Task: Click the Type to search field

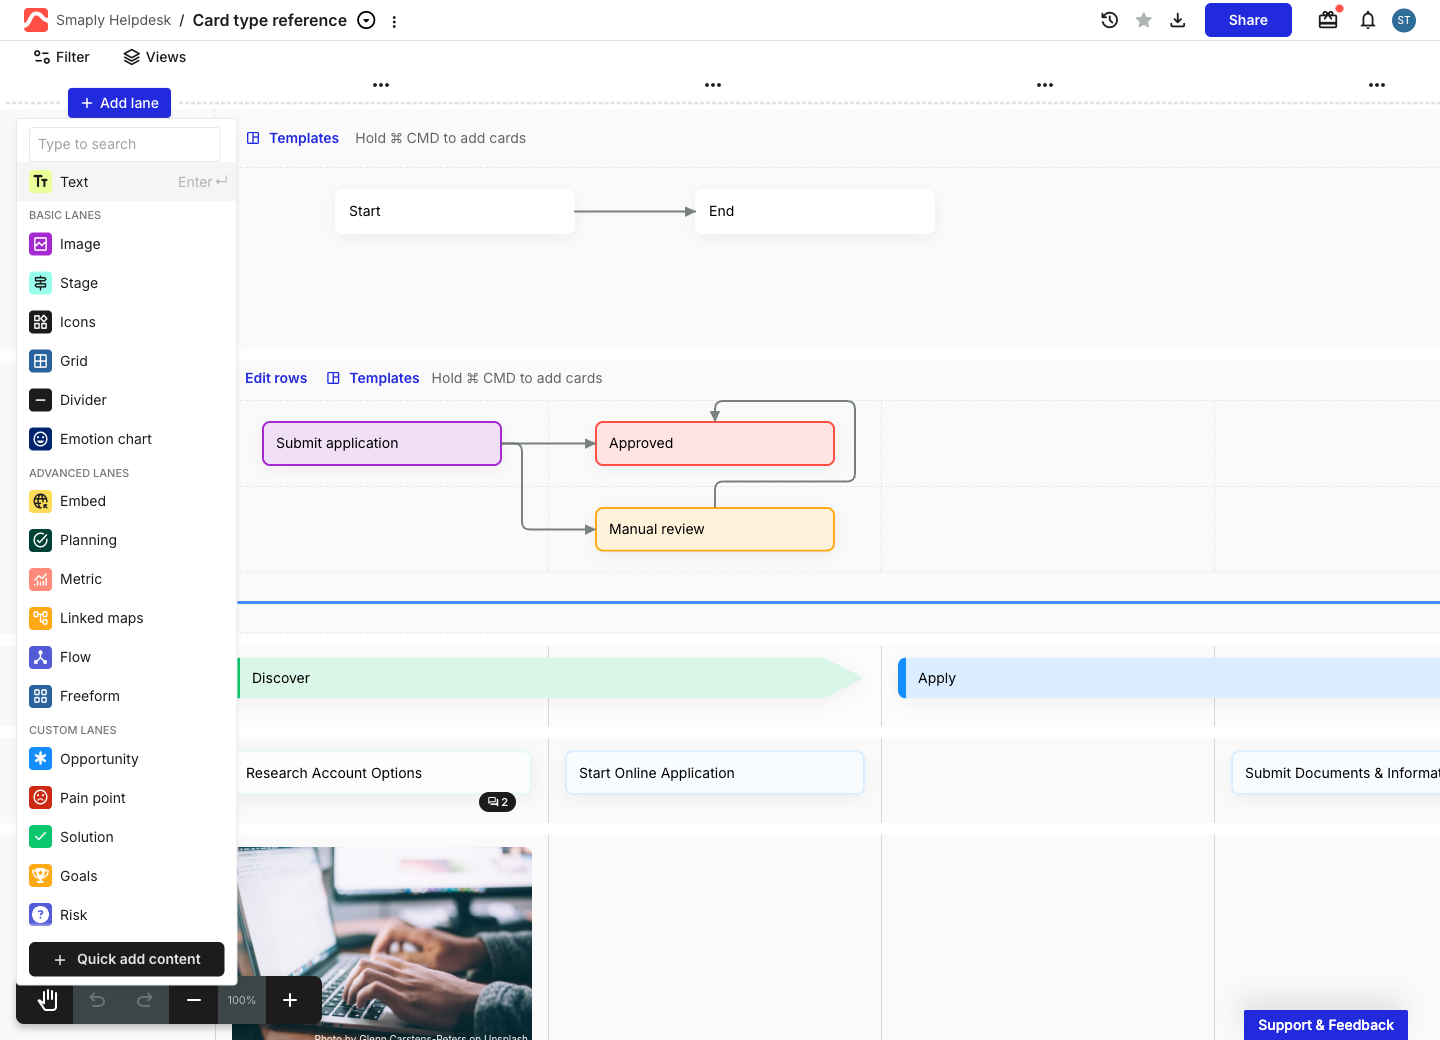Action: click(x=125, y=144)
